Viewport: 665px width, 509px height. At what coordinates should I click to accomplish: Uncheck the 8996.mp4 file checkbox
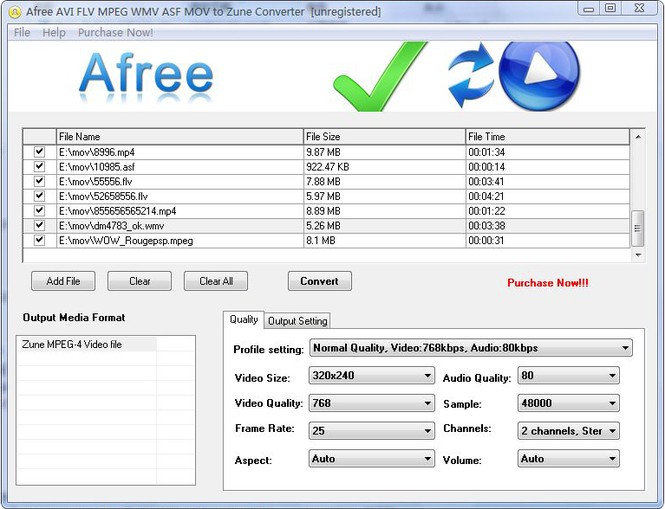pos(39,151)
